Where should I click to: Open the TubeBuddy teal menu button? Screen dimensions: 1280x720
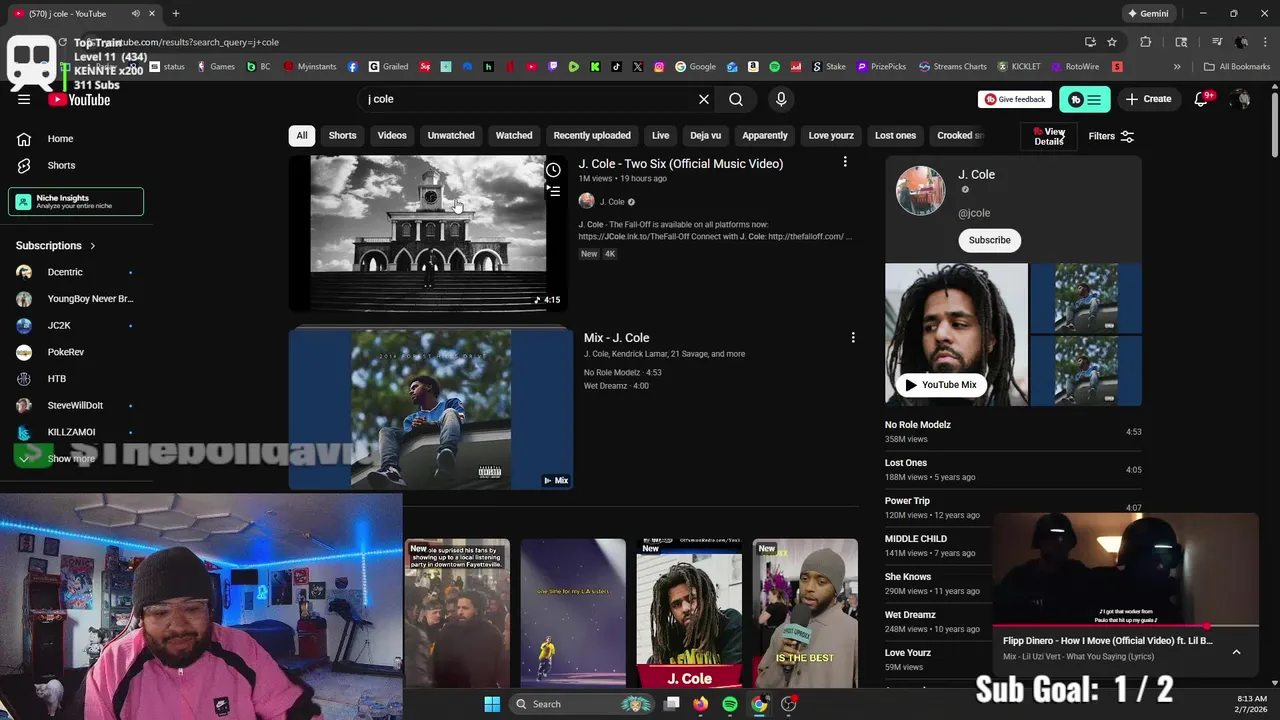(1085, 99)
